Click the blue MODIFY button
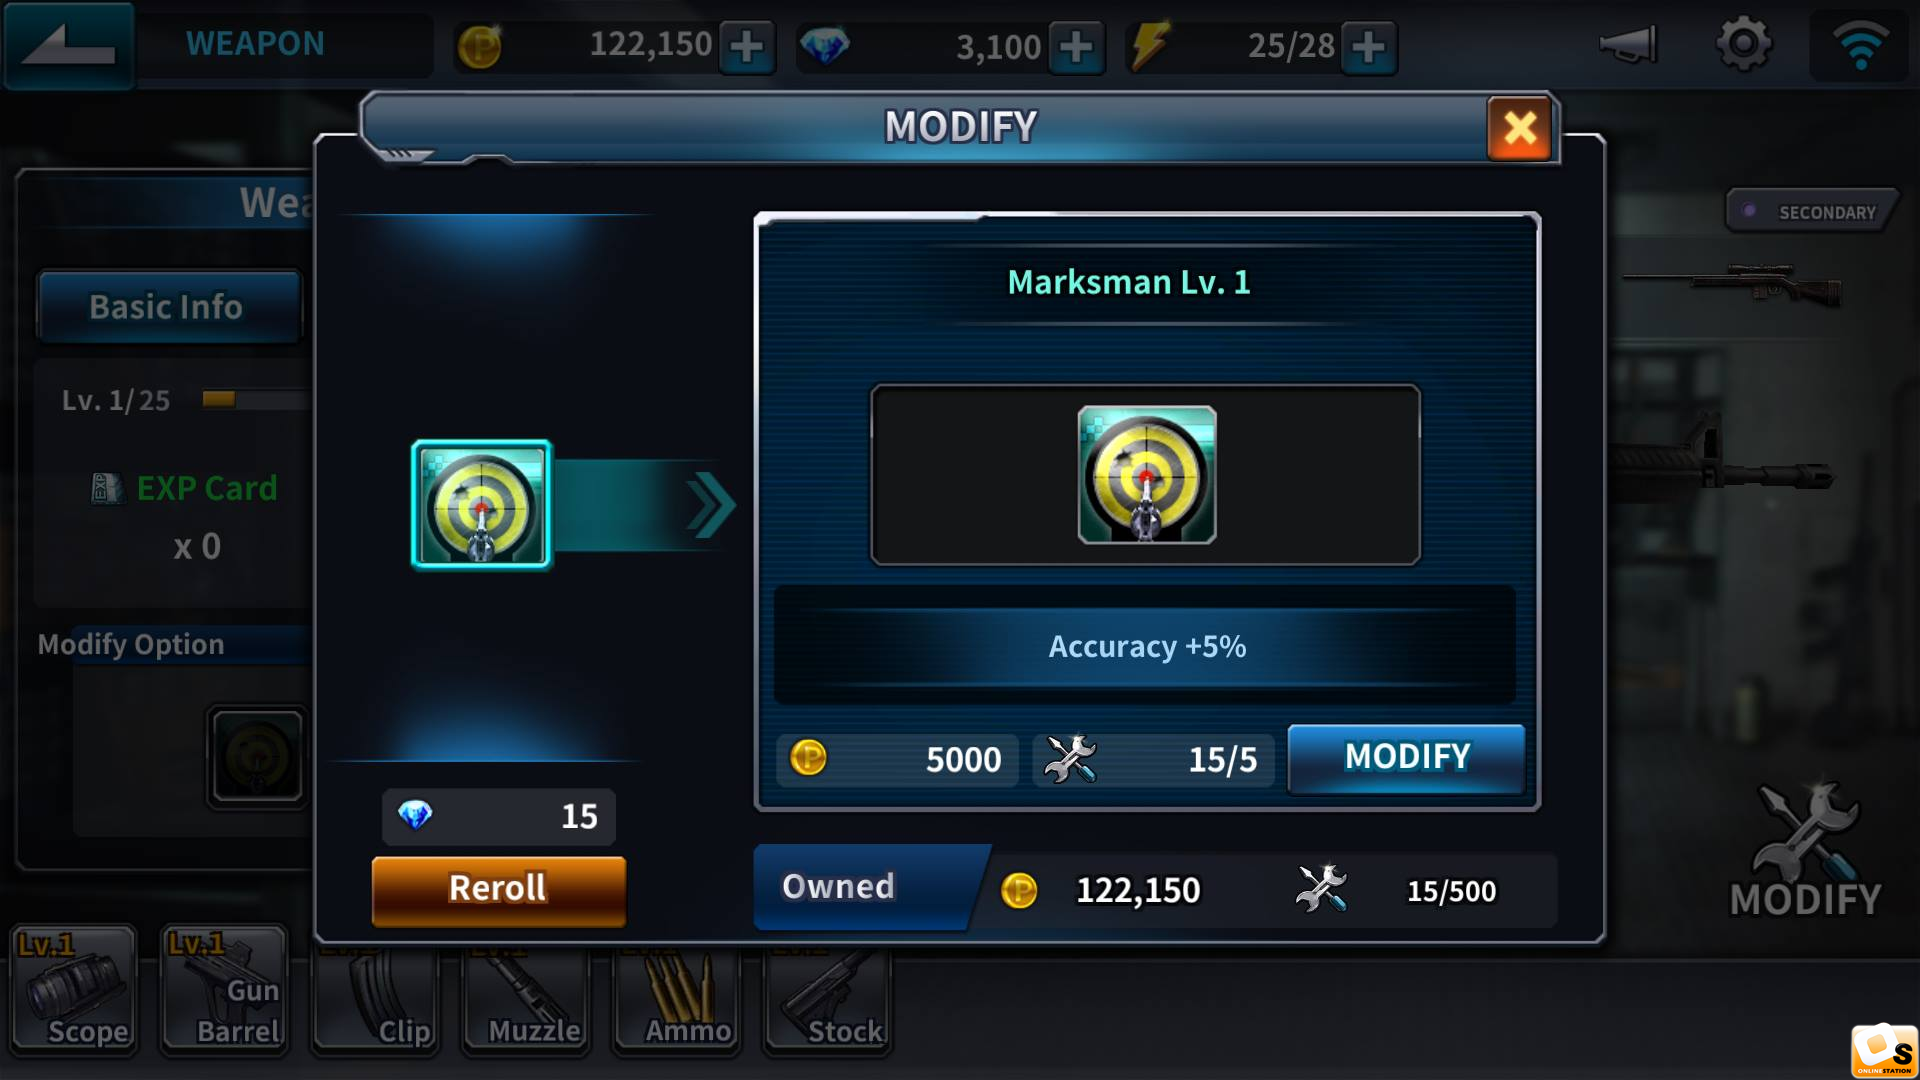Viewport: 1920px width, 1080px height. pyautogui.click(x=1406, y=758)
